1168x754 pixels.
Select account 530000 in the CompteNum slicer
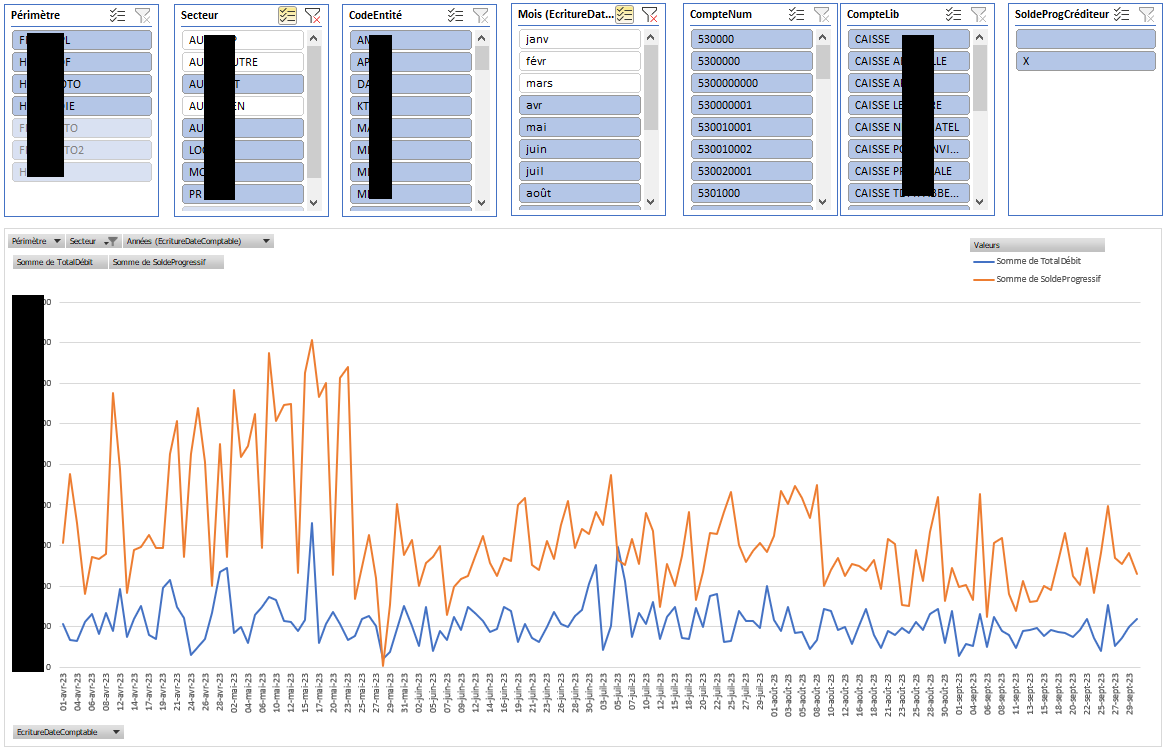click(752, 39)
